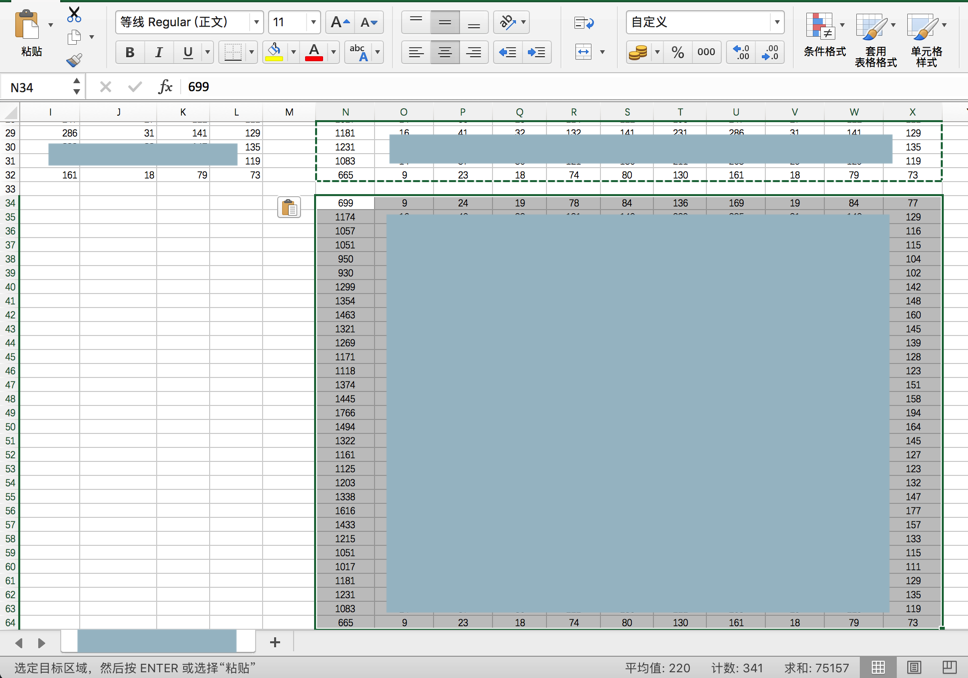Screen dimensions: 968x678
Task: Align text to top
Action: [x=416, y=22]
